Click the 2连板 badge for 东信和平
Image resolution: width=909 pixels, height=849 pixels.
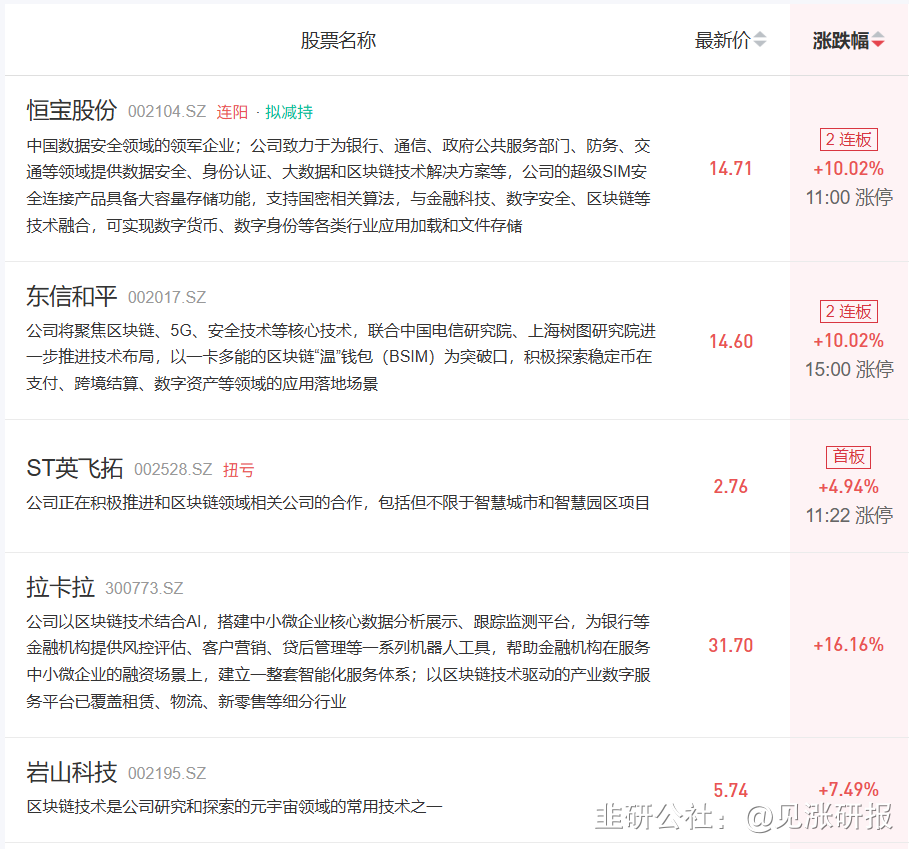[849, 312]
